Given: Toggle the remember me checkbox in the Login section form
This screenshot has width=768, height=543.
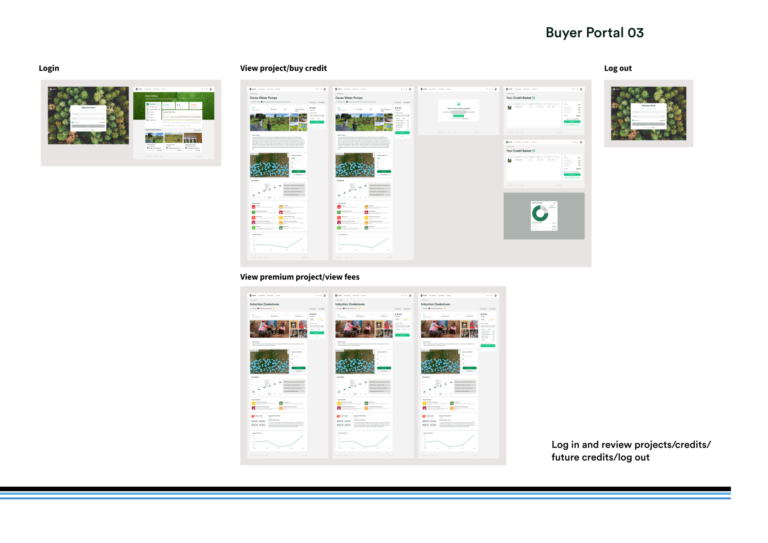Looking at the screenshot, I should [x=72, y=122].
